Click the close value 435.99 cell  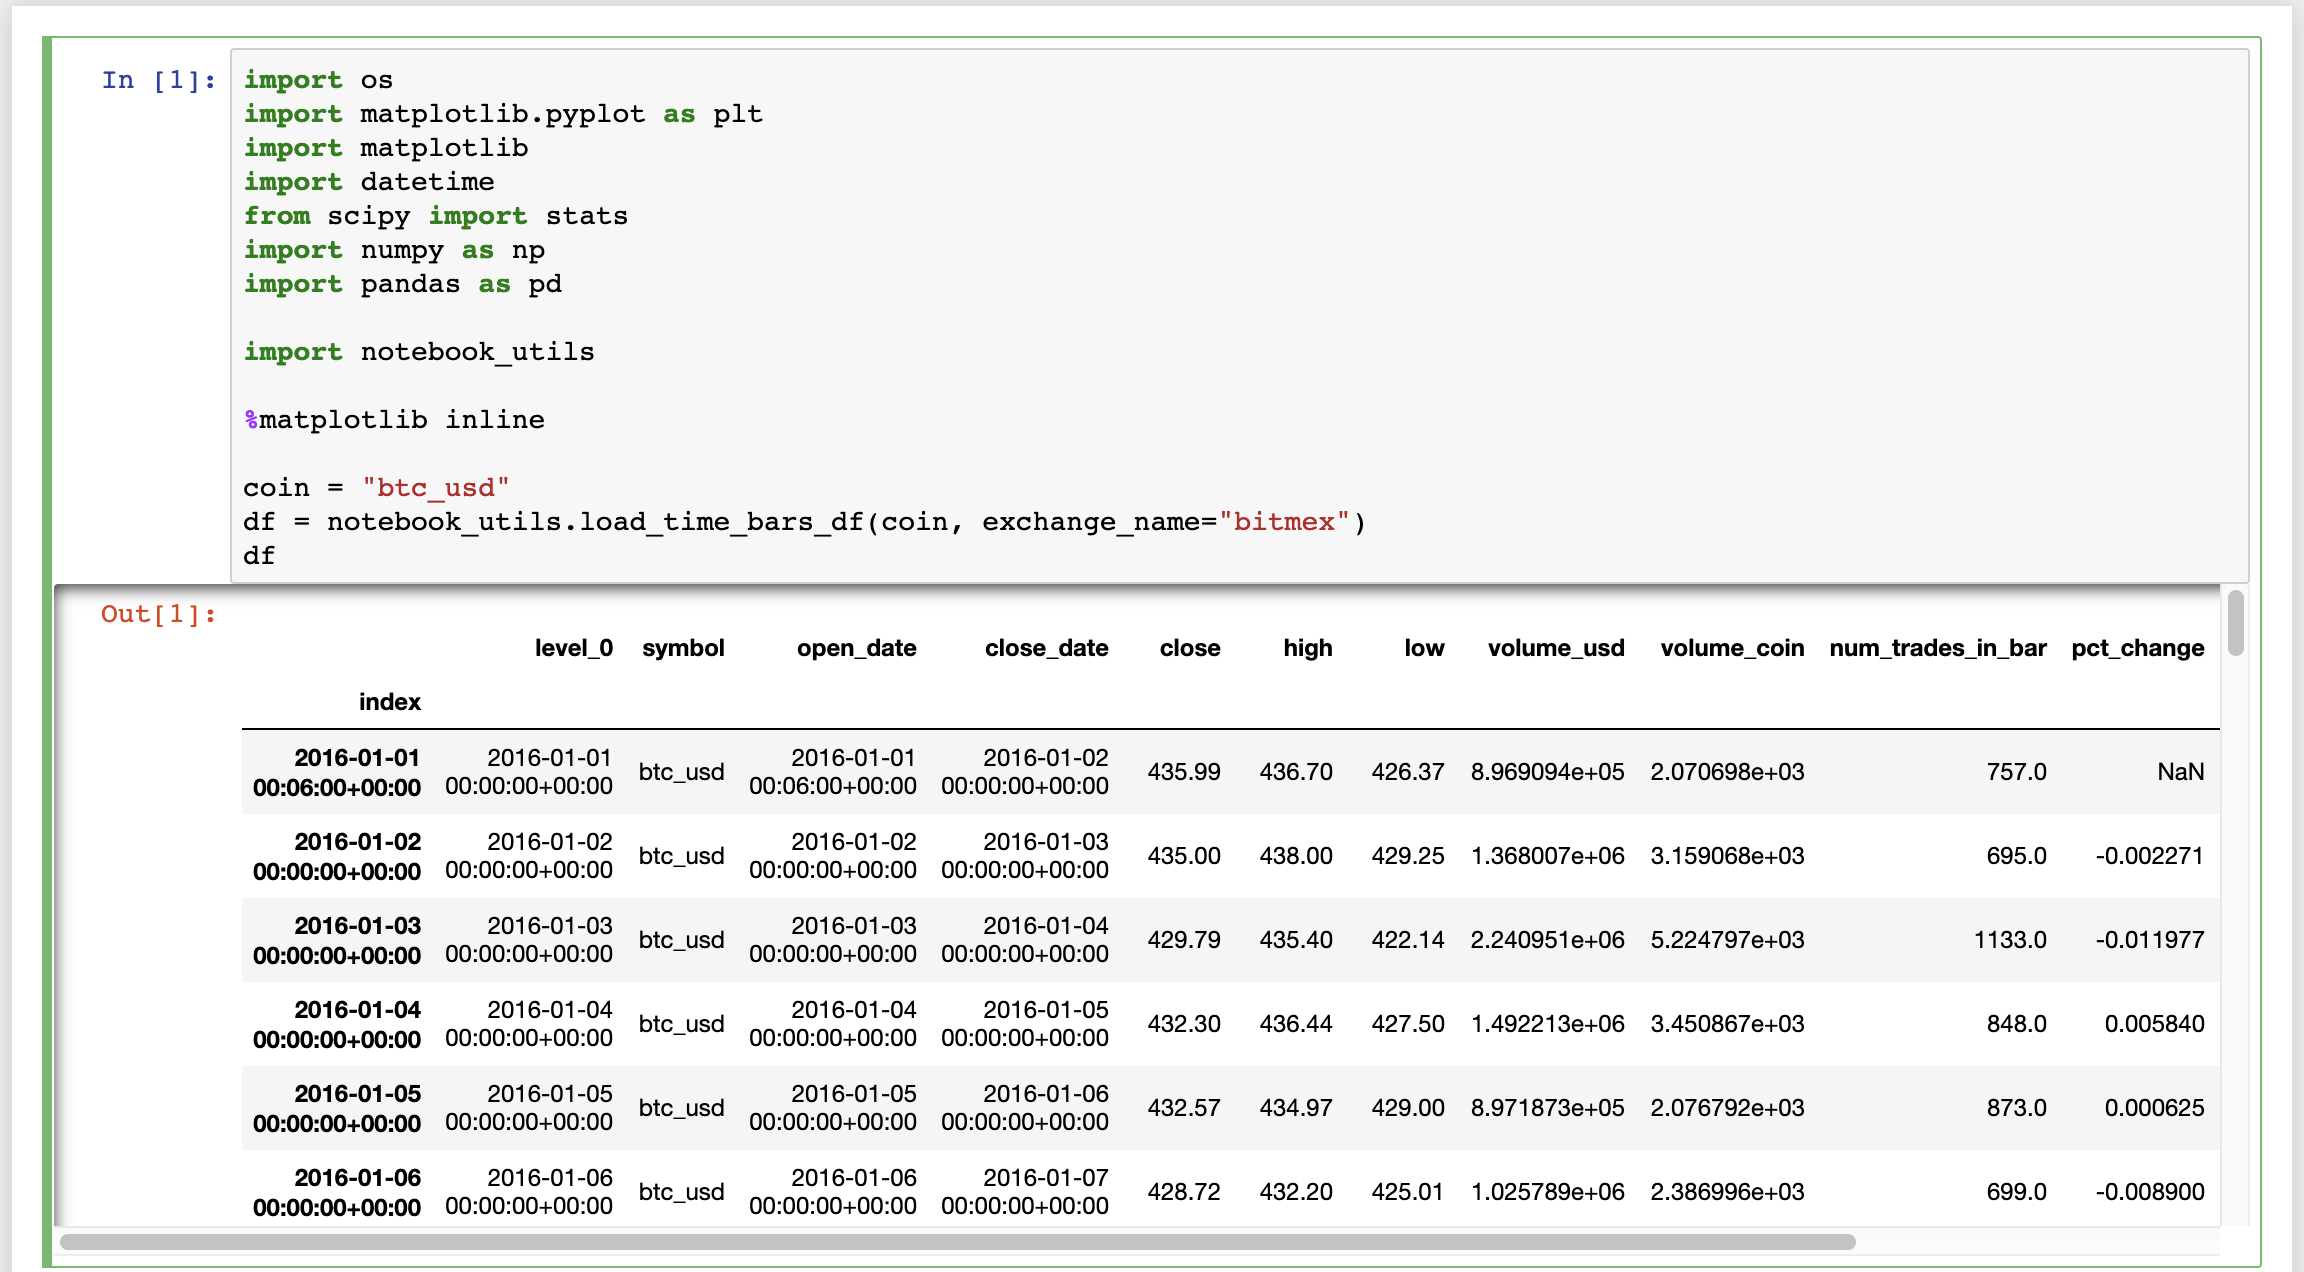[1183, 772]
